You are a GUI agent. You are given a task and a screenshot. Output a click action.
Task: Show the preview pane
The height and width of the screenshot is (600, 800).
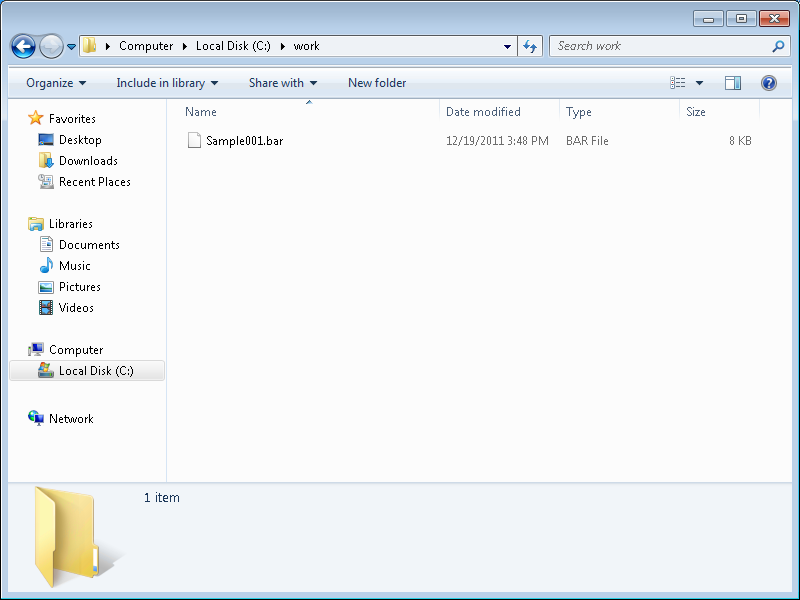pyautogui.click(x=733, y=83)
